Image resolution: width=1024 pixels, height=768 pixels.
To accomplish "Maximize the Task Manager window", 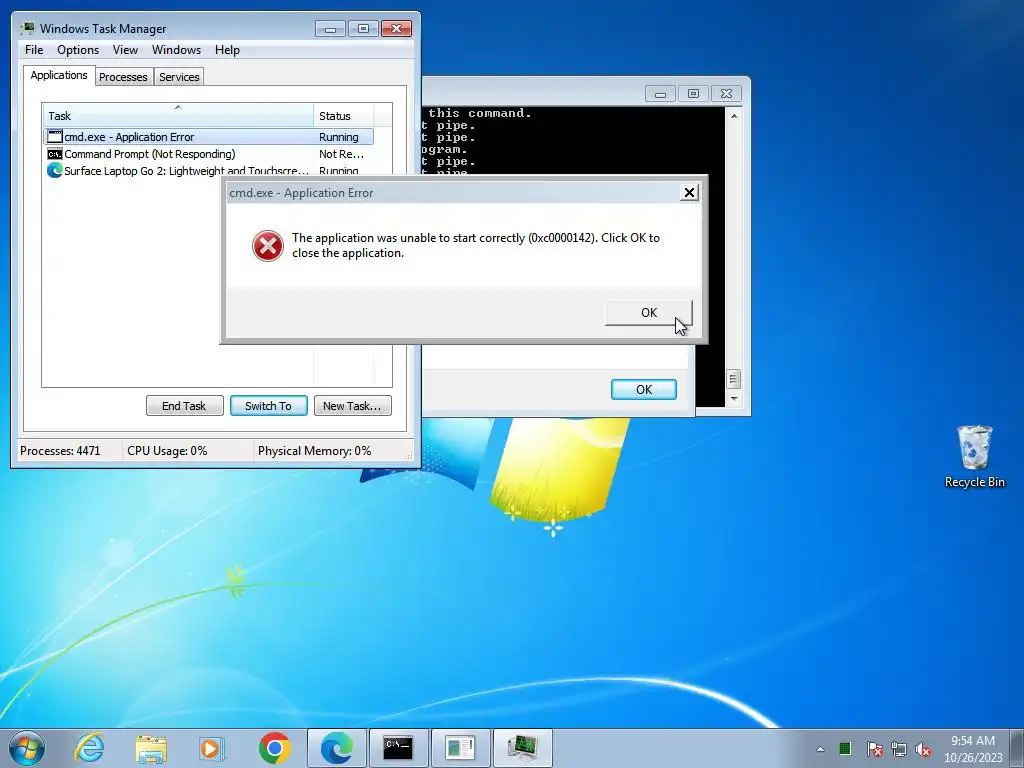I will click(x=363, y=29).
